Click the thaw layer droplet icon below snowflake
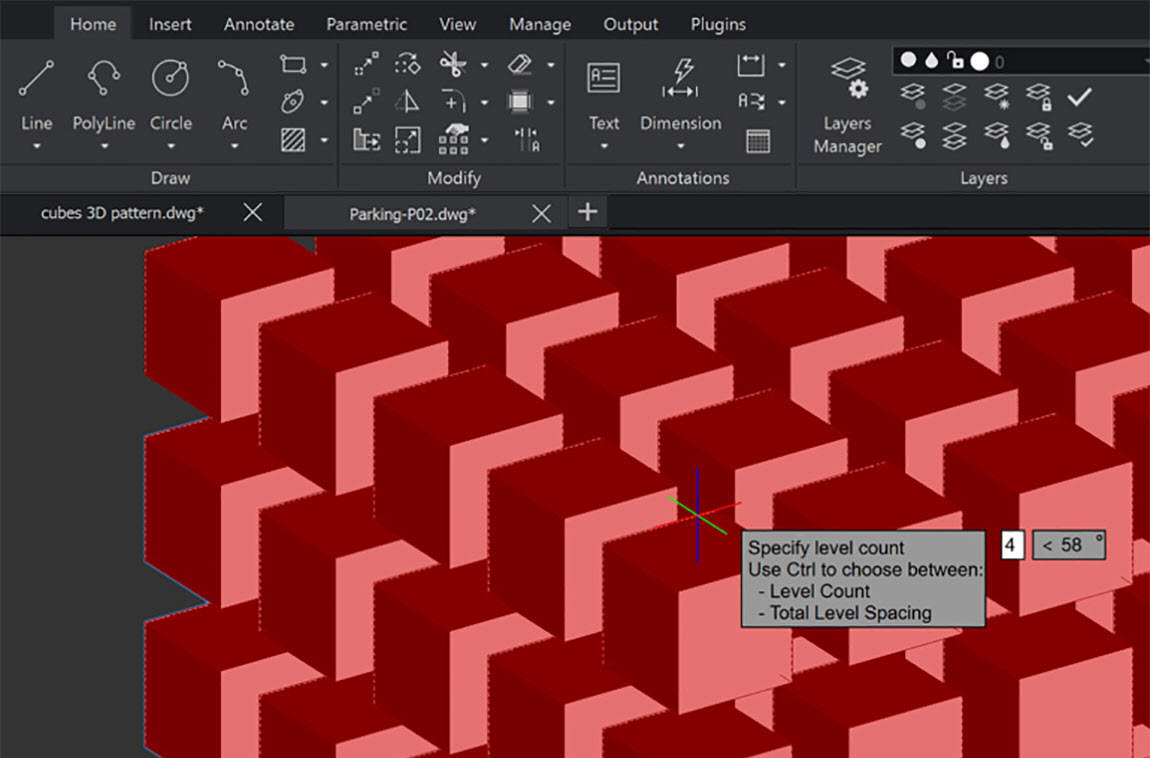The image size is (1150, 758). pos(996,136)
